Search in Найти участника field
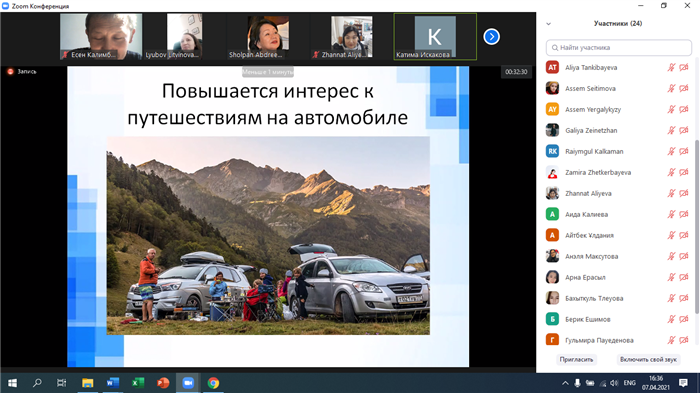This screenshot has height=393, width=700. click(x=619, y=48)
